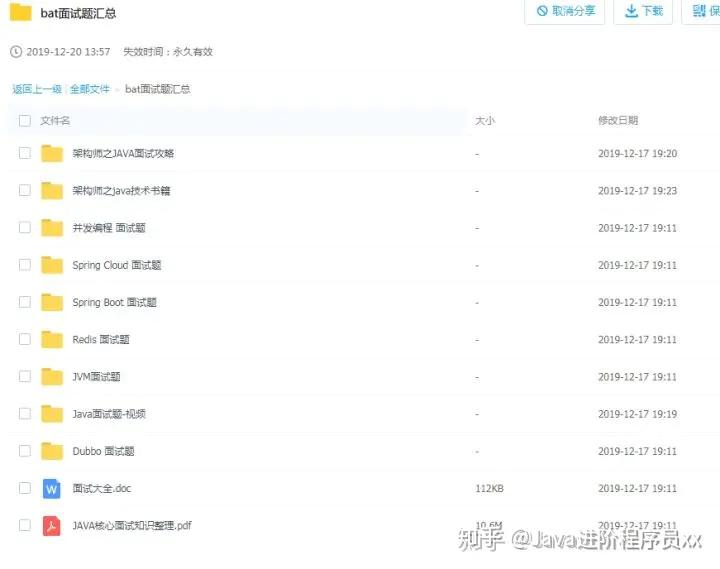Image resolution: width=720 pixels, height=569 pixels.
Task: Click folder icon of 并发编程 面试题
Action: pos(52,228)
